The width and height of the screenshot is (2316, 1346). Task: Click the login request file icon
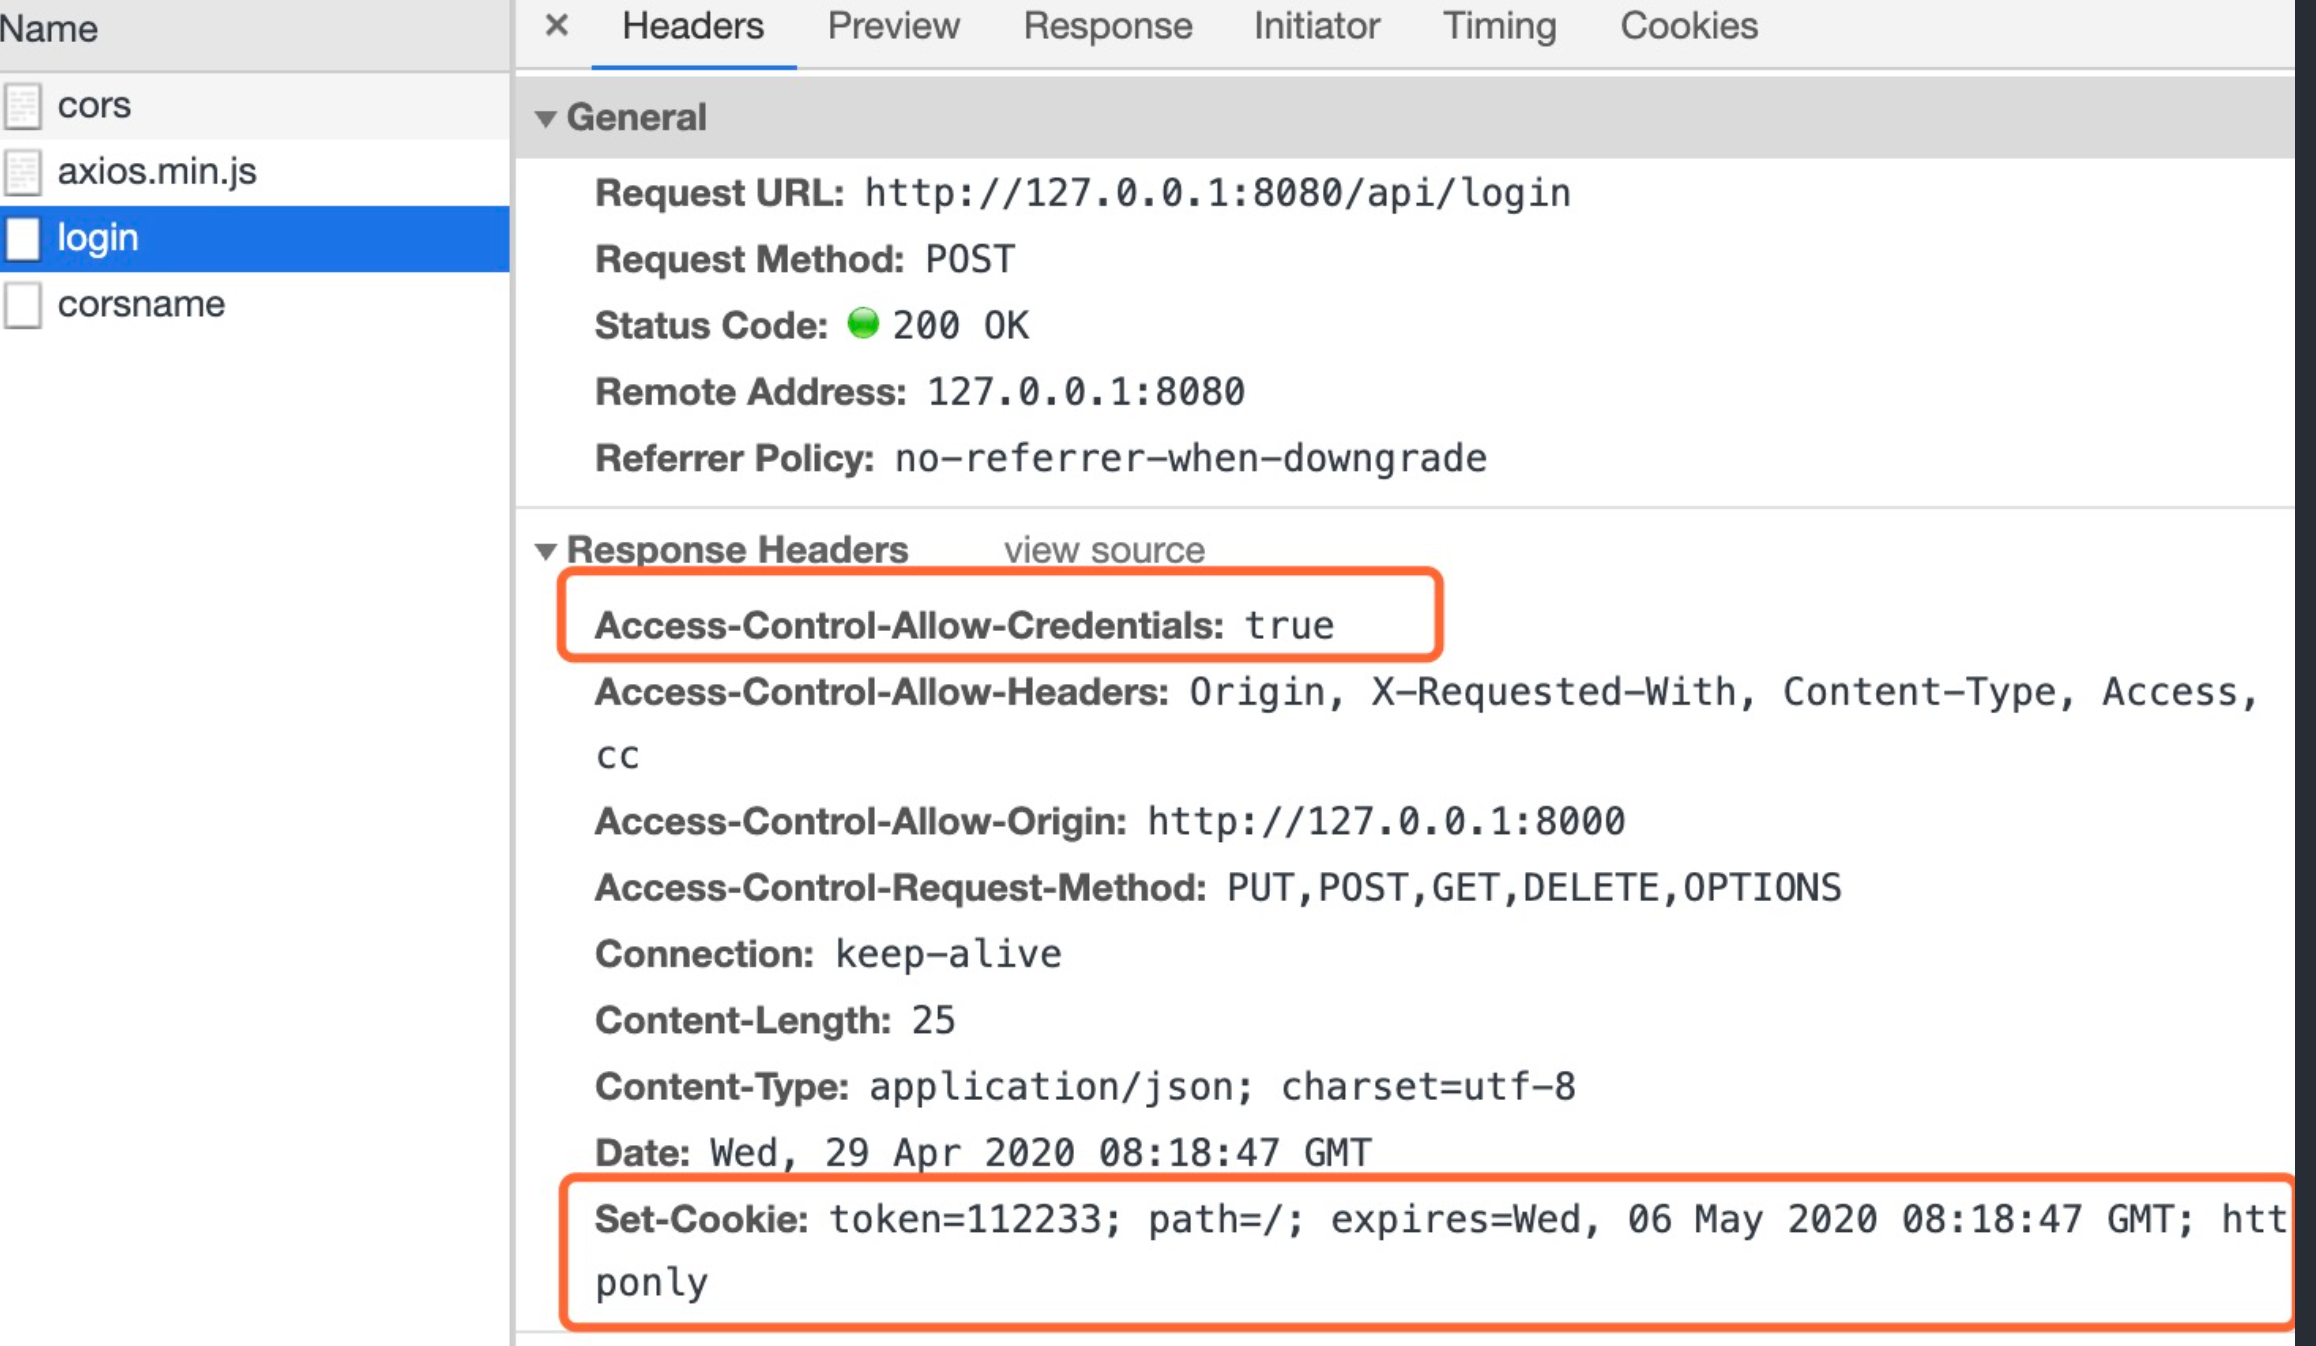[x=23, y=239]
